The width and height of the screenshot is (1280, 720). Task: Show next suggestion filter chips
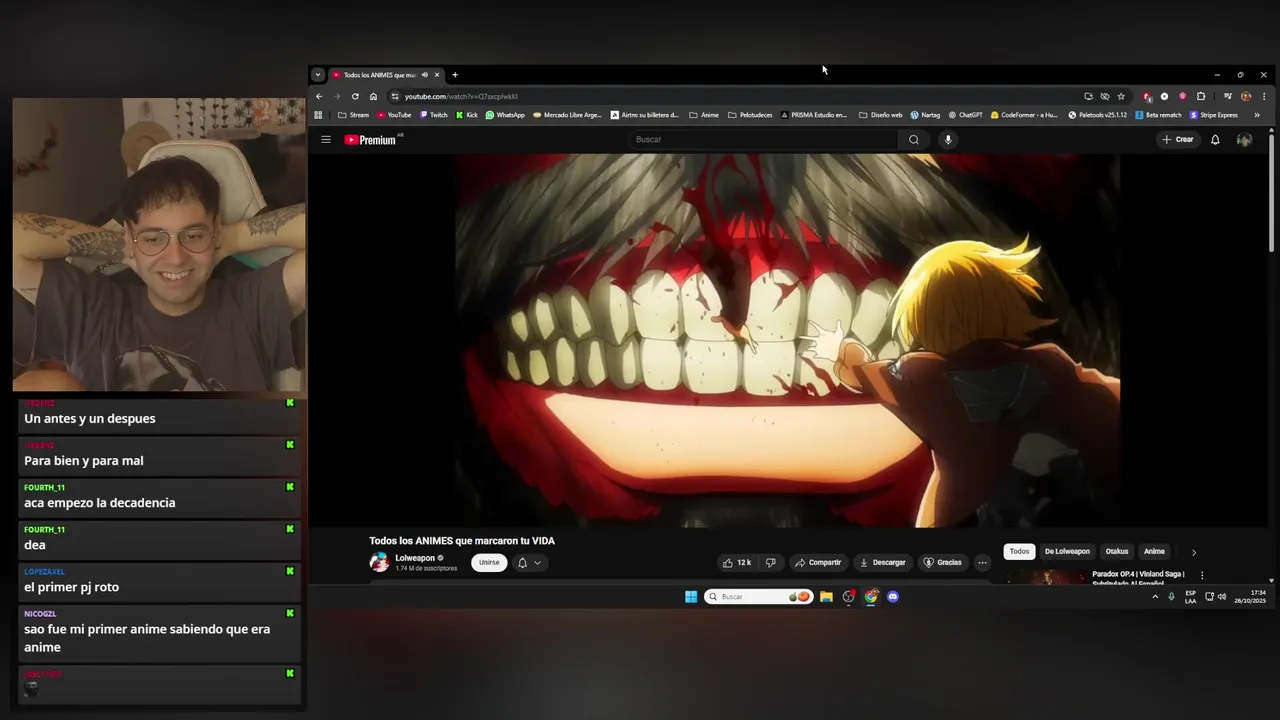coord(1193,552)
